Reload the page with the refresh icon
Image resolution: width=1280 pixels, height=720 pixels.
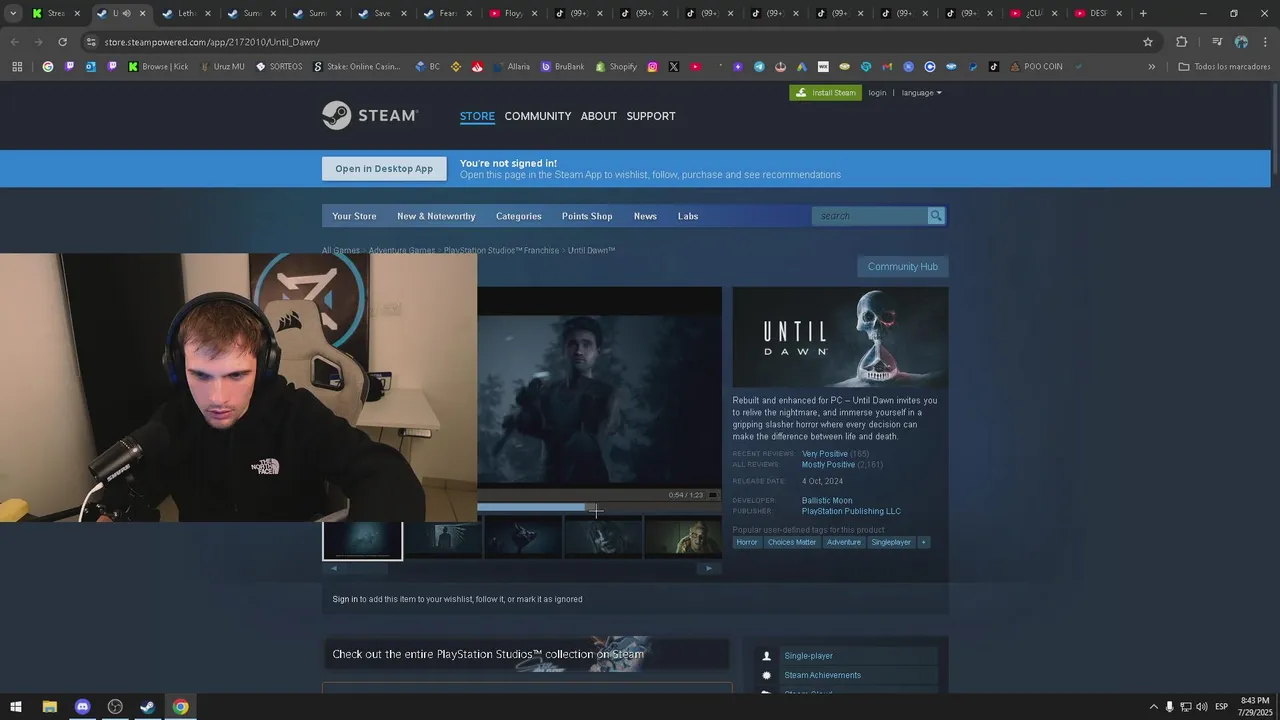[x=62, y=42]
